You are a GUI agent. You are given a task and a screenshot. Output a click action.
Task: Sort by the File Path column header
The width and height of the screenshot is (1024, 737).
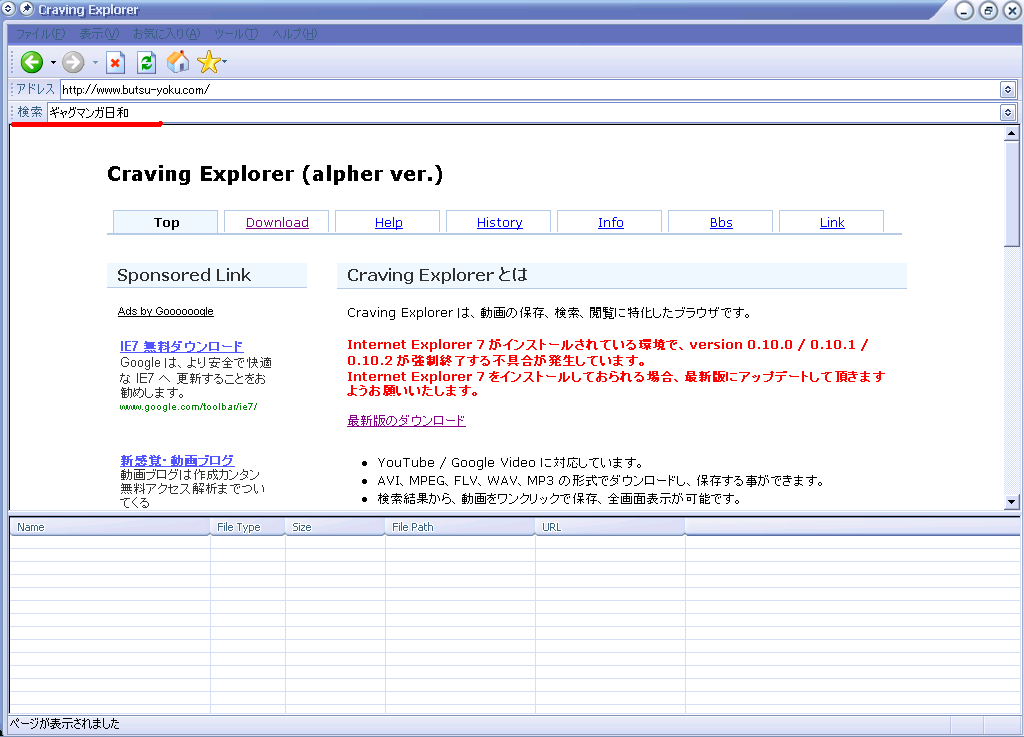tap(460, 527)
